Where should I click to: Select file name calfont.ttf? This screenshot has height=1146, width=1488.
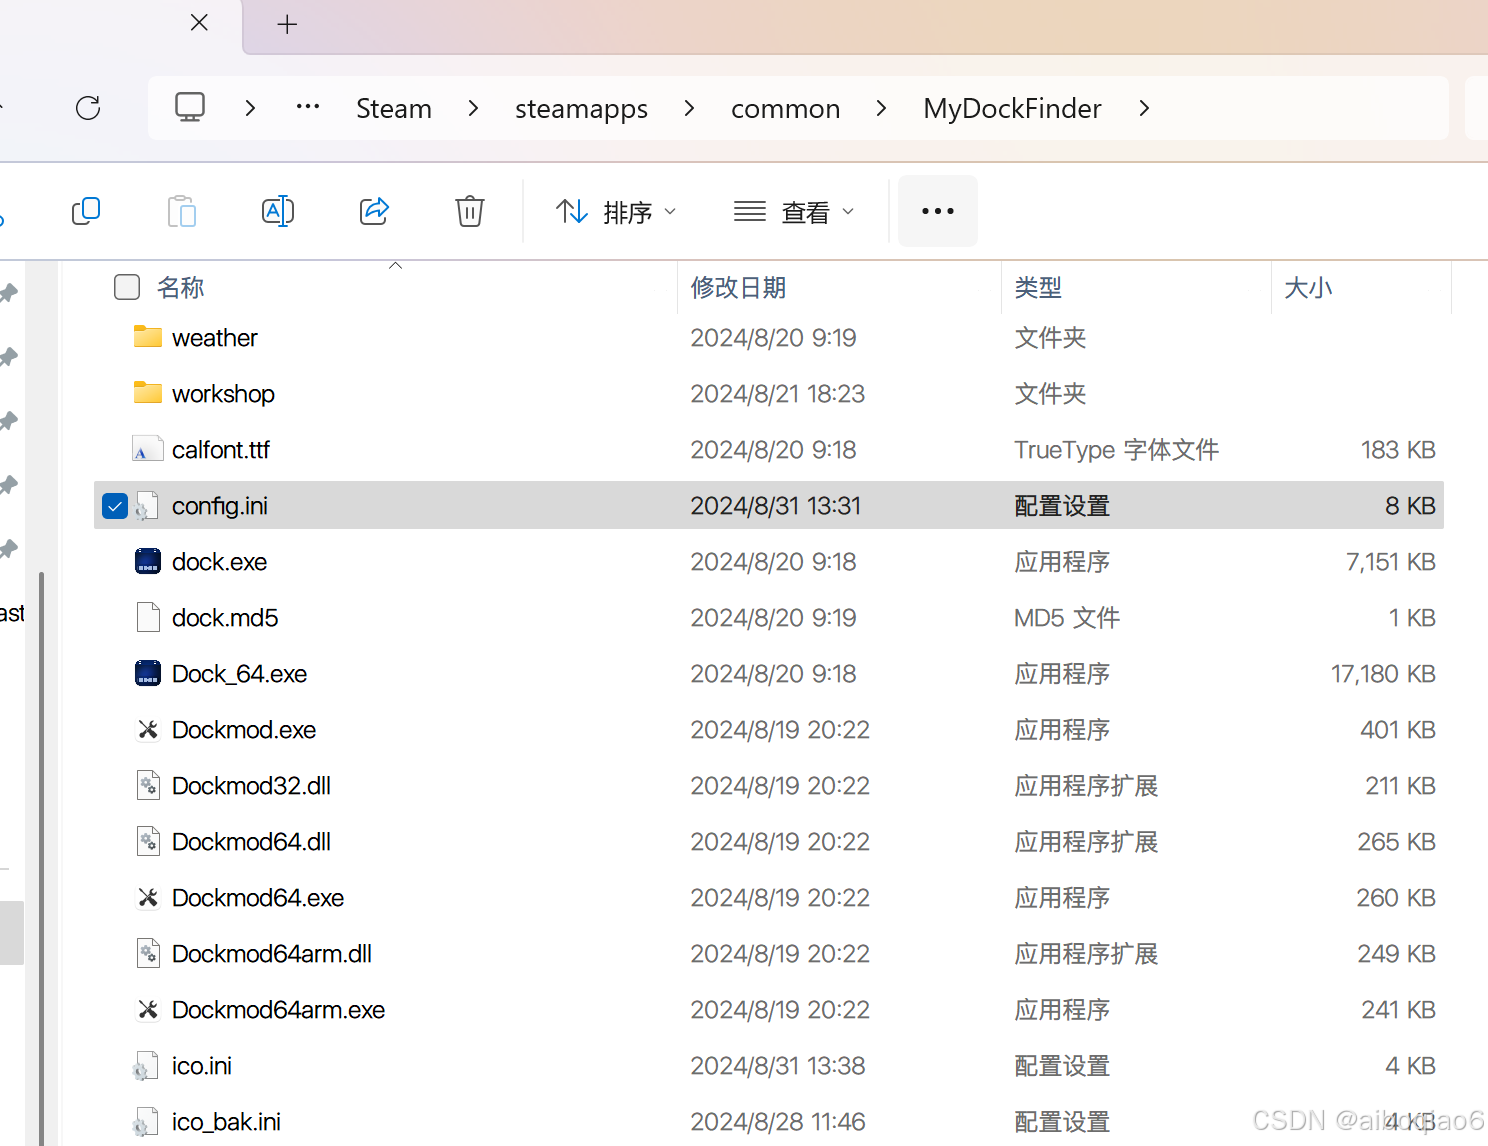click(x=221, y=450)
